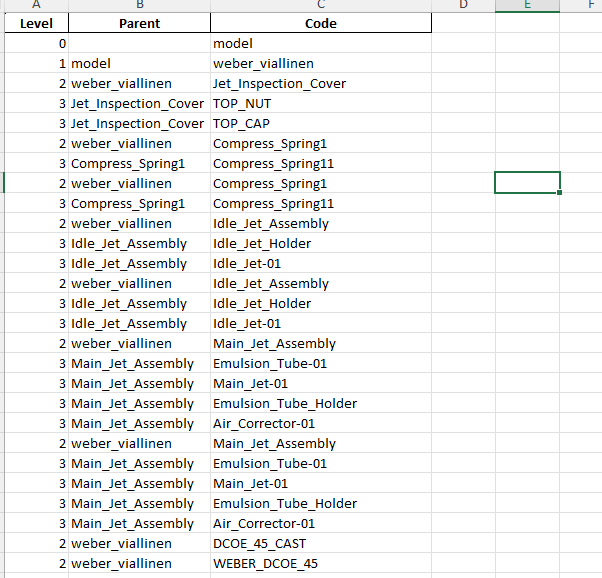The width and height of the screenshot is (602, 578).
Task: Select the WEBER_DCOE_45 cell
Action: pyautogui.click(x=320, y=563)
